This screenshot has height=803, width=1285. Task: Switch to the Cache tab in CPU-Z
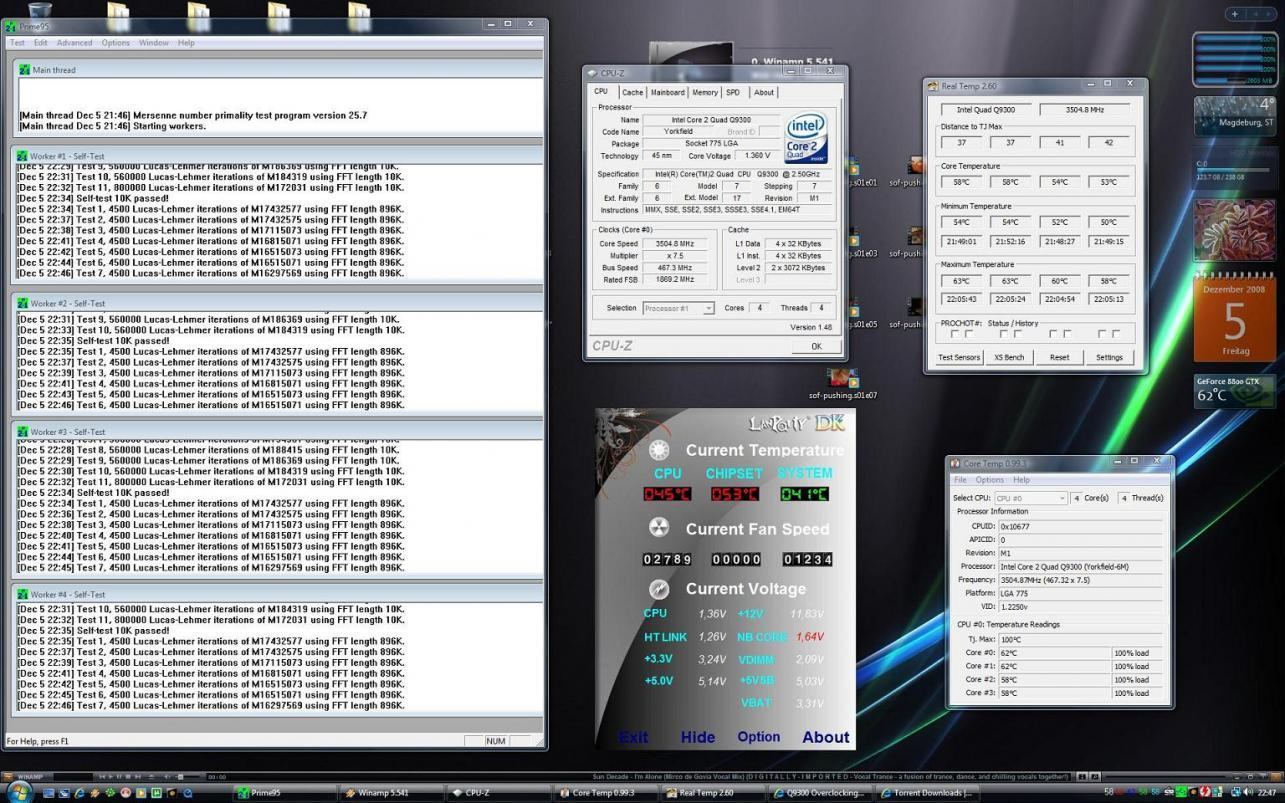pyautogui.click(x=632, y=92)
